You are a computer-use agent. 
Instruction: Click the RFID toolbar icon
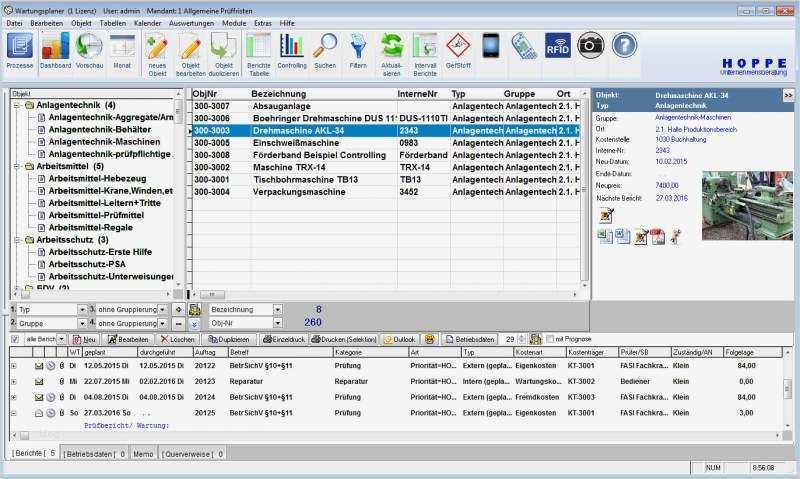tap(557, 45)
